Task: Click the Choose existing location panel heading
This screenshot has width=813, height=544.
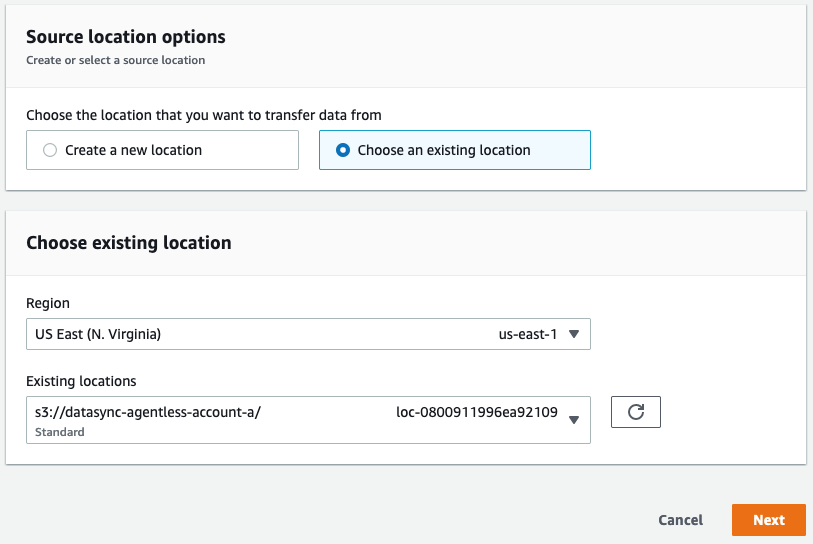Action: click(128, 242)
